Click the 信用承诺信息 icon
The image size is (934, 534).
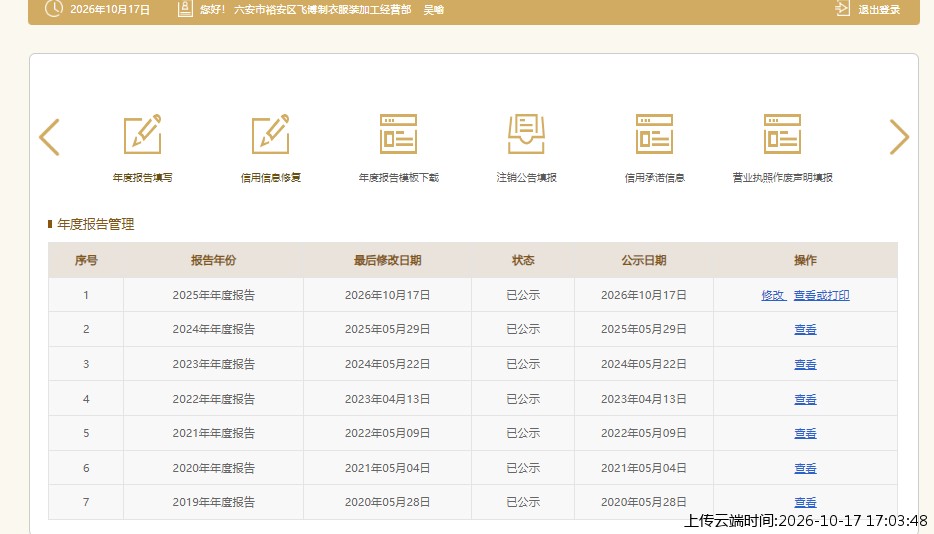click(x=655, y=134)
